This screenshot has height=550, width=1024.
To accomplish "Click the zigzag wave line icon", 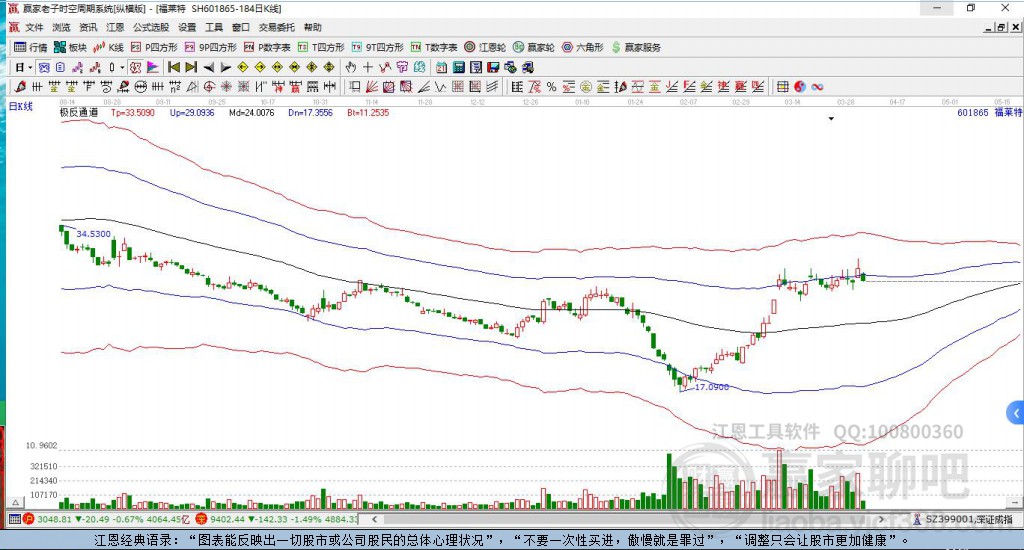I will click(440, 87).
